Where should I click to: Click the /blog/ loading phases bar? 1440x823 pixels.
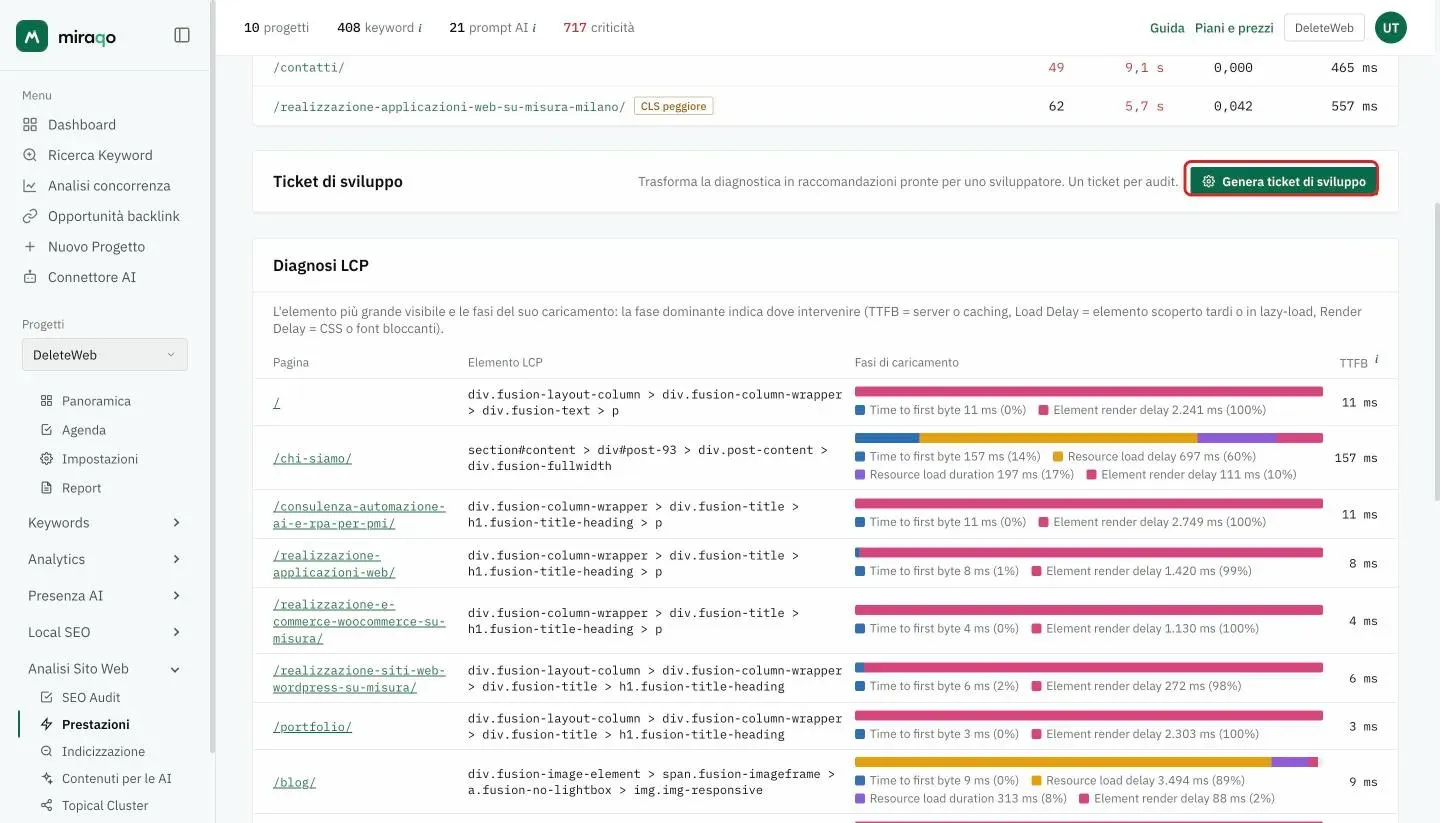click(x=1089, y=762)
